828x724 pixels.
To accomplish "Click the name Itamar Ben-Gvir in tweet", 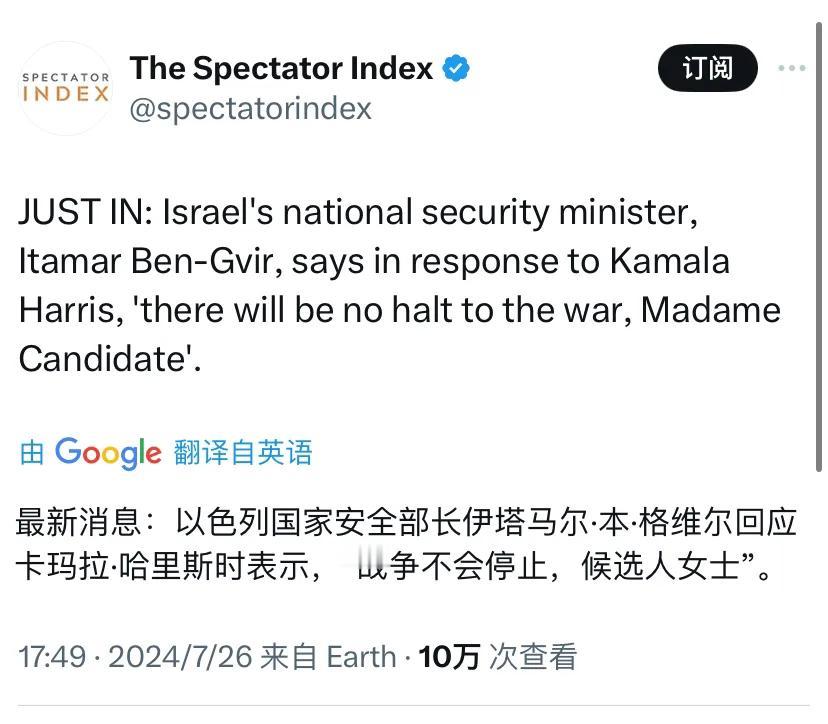I will [169, 261].
